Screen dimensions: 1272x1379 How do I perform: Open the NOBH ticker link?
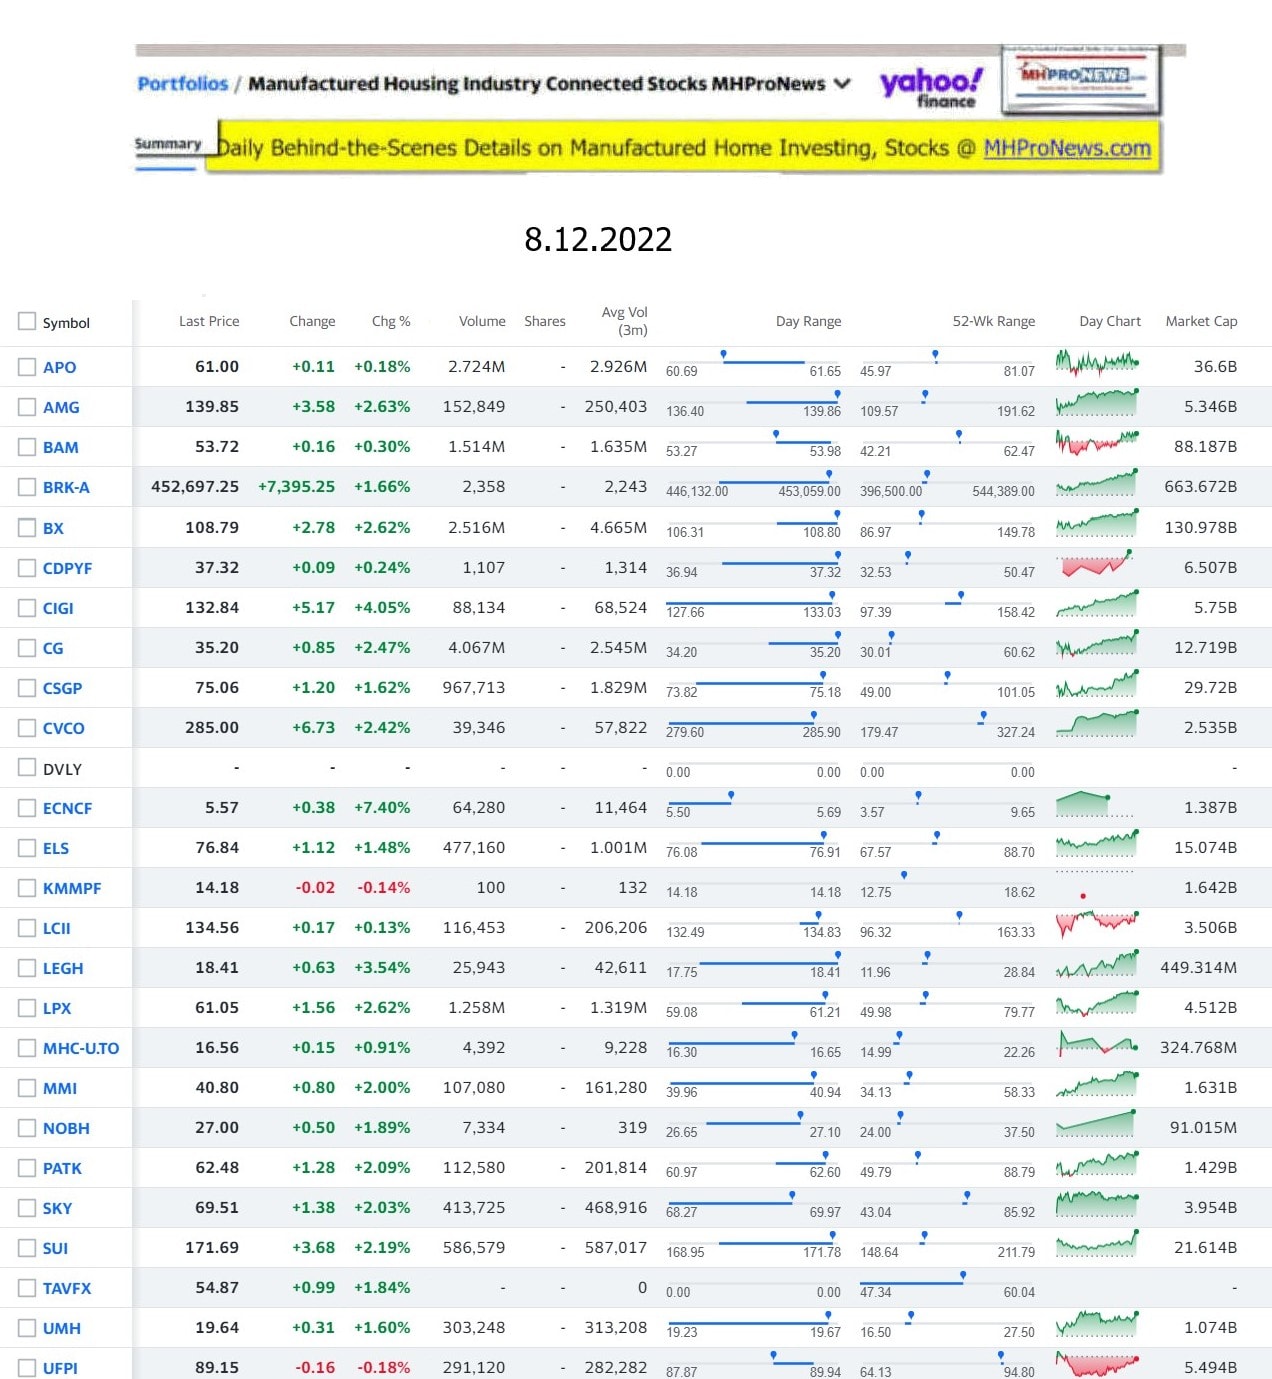[x=66, y=1128]
